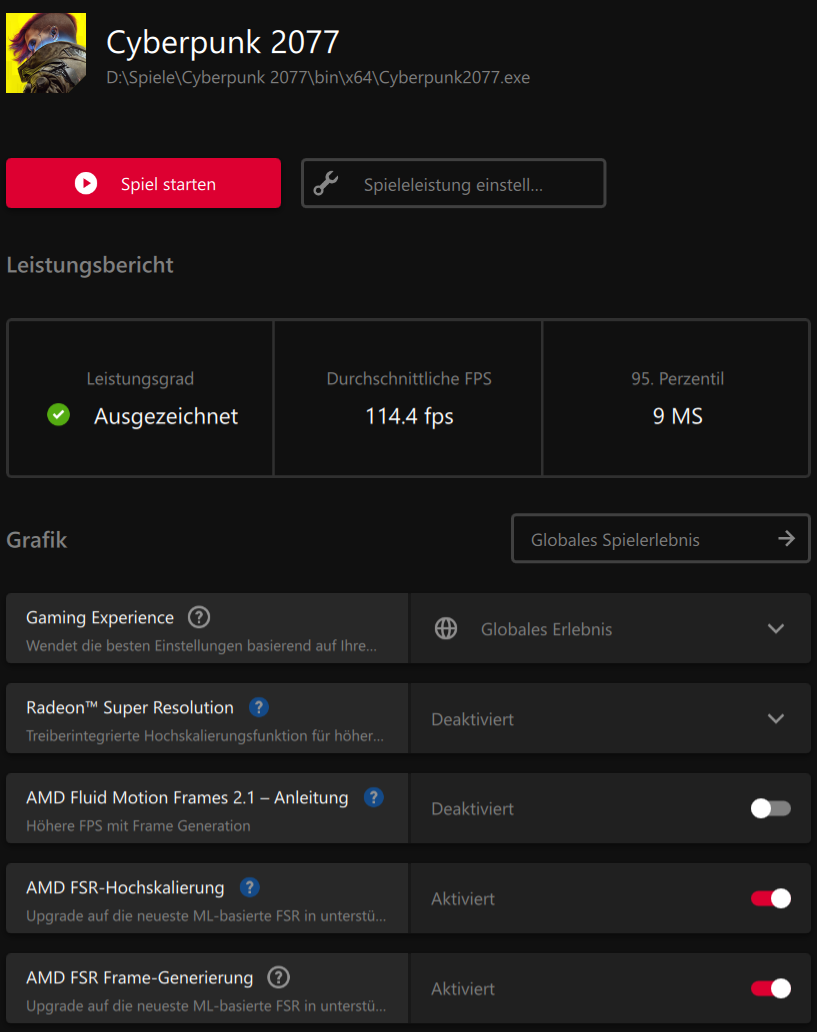Click Höhere FPS mit Frame Generation description

point(138,826)
